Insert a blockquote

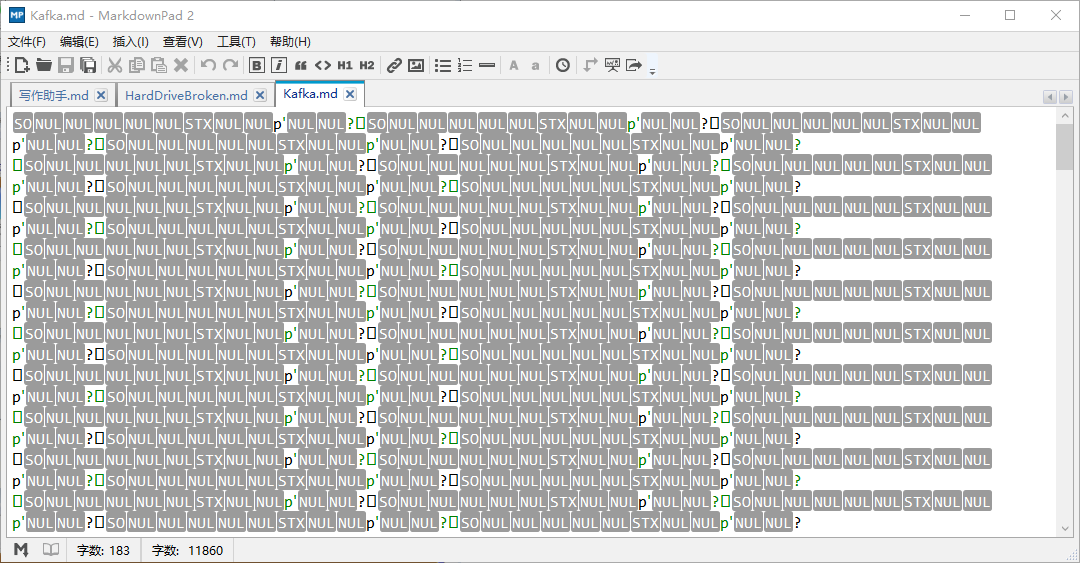pos(300,65)
